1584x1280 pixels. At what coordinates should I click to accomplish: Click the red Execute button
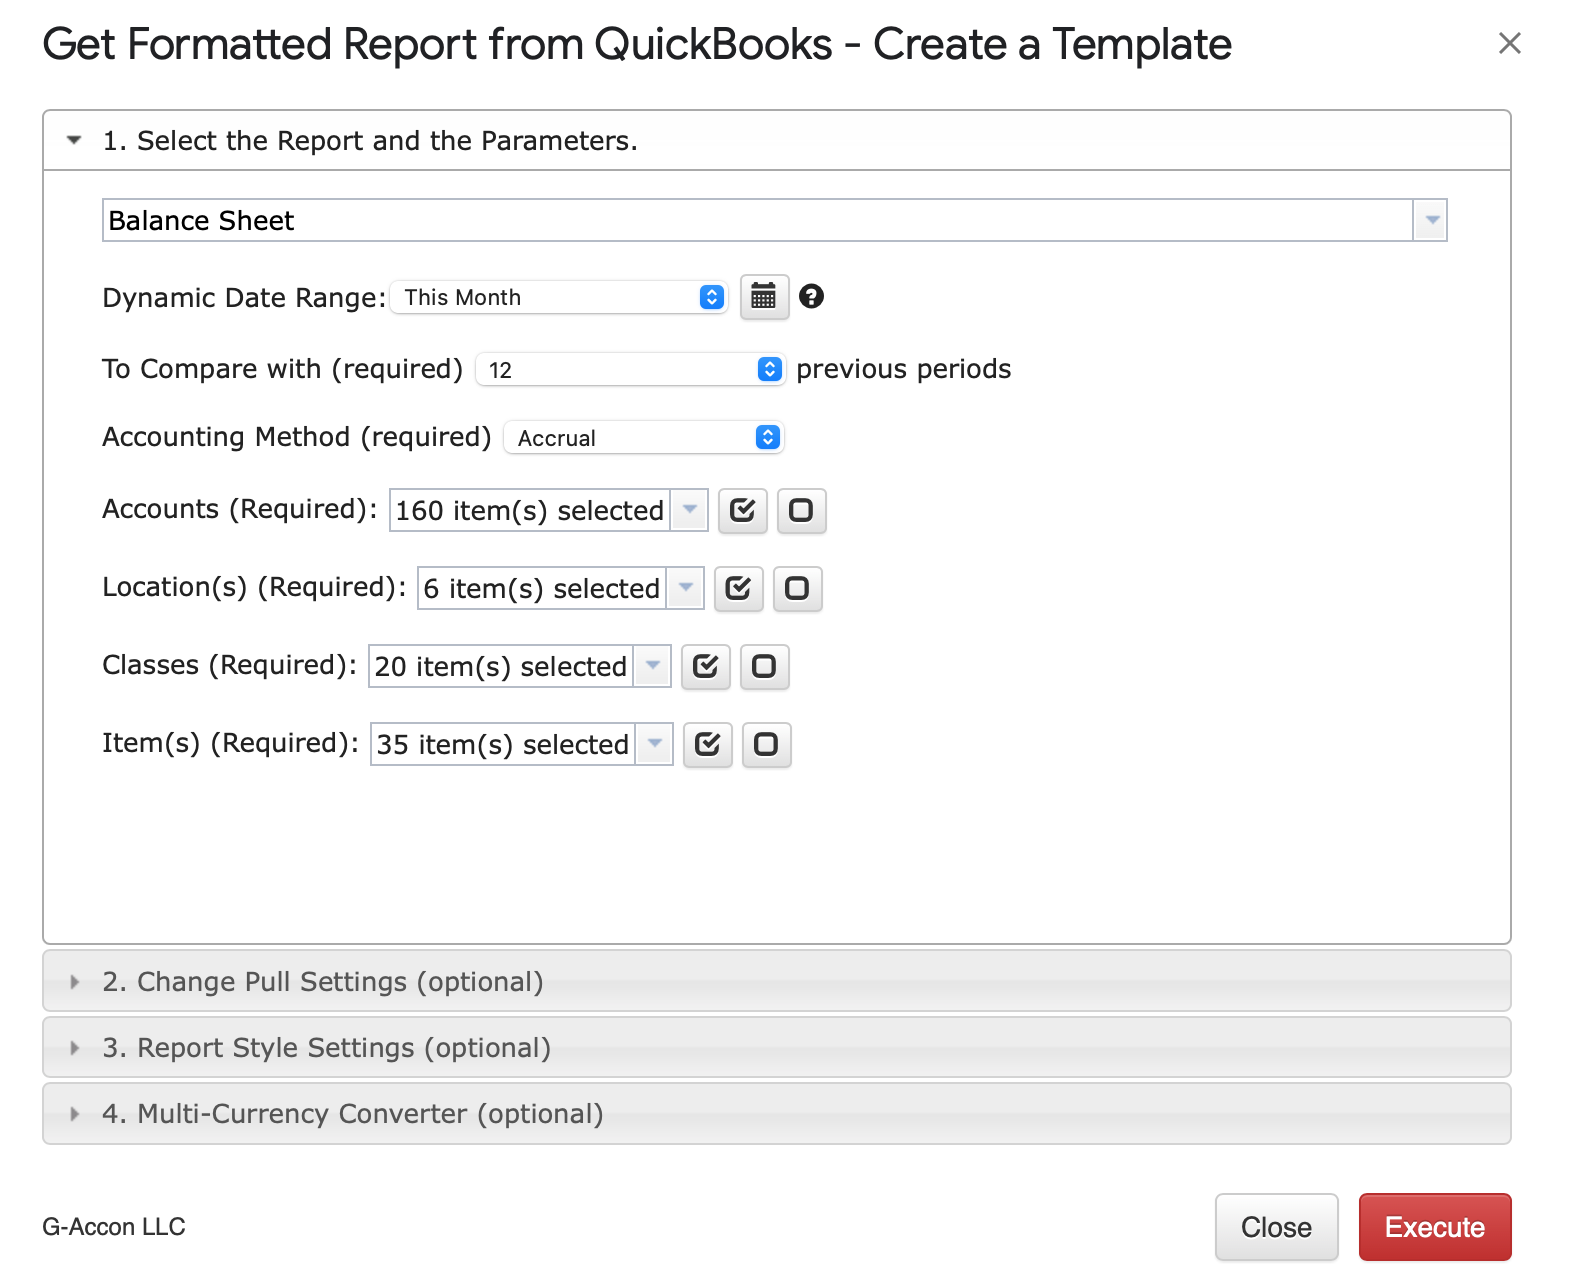tap(1434, 1227)
